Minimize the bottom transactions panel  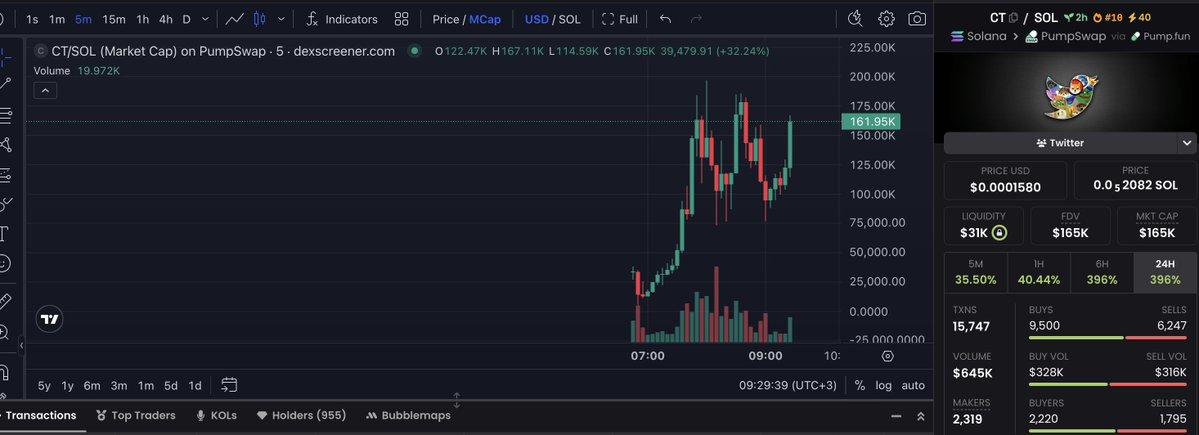point(896,416)
